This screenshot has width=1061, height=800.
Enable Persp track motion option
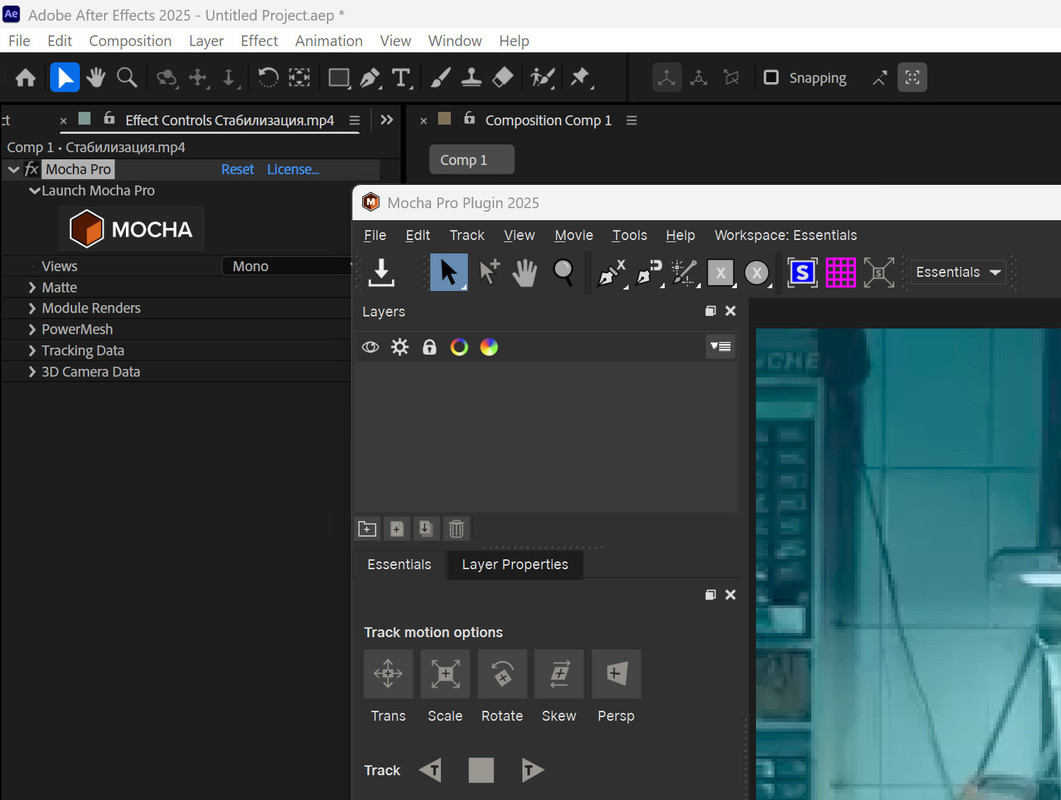click(616, 674)
